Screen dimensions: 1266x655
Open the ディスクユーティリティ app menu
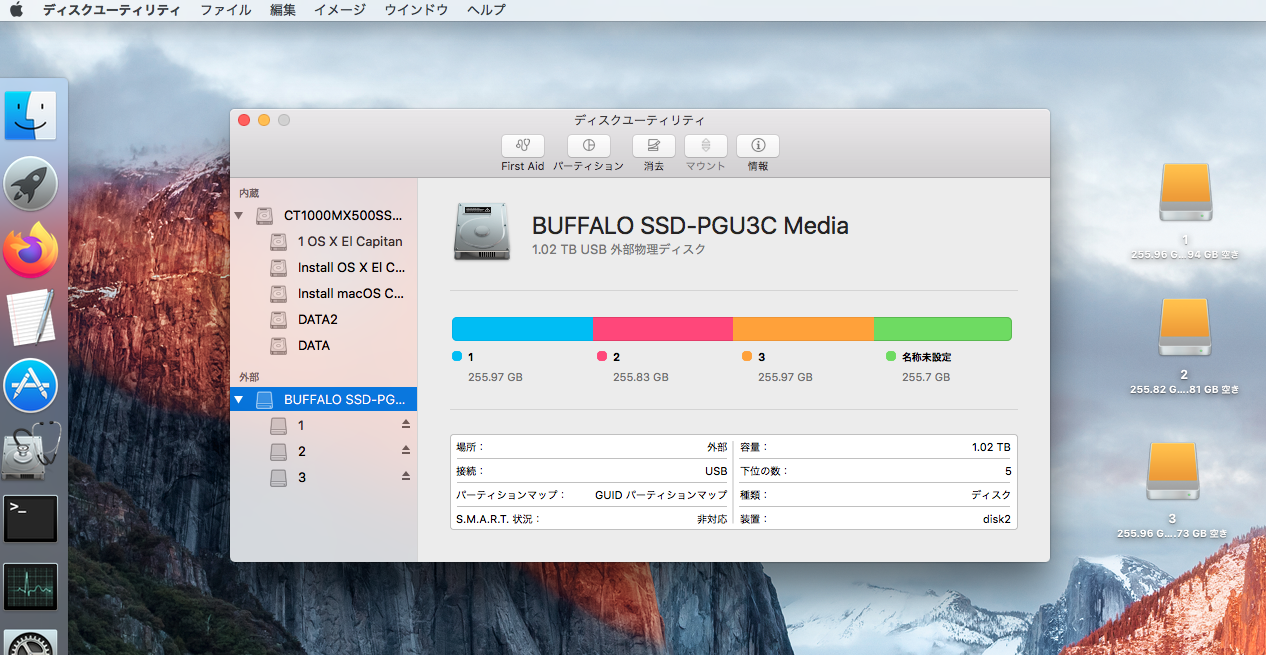coord(112,10)
